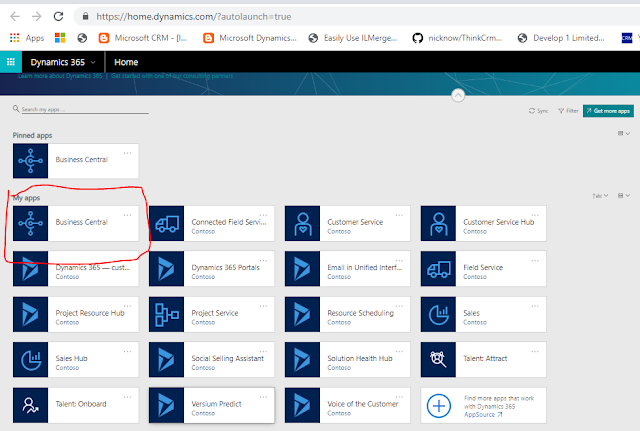The height and width of the screenshot is (431, 640).
Task: Open more options for Talent: Attract
Action: (x=535, y=351)
